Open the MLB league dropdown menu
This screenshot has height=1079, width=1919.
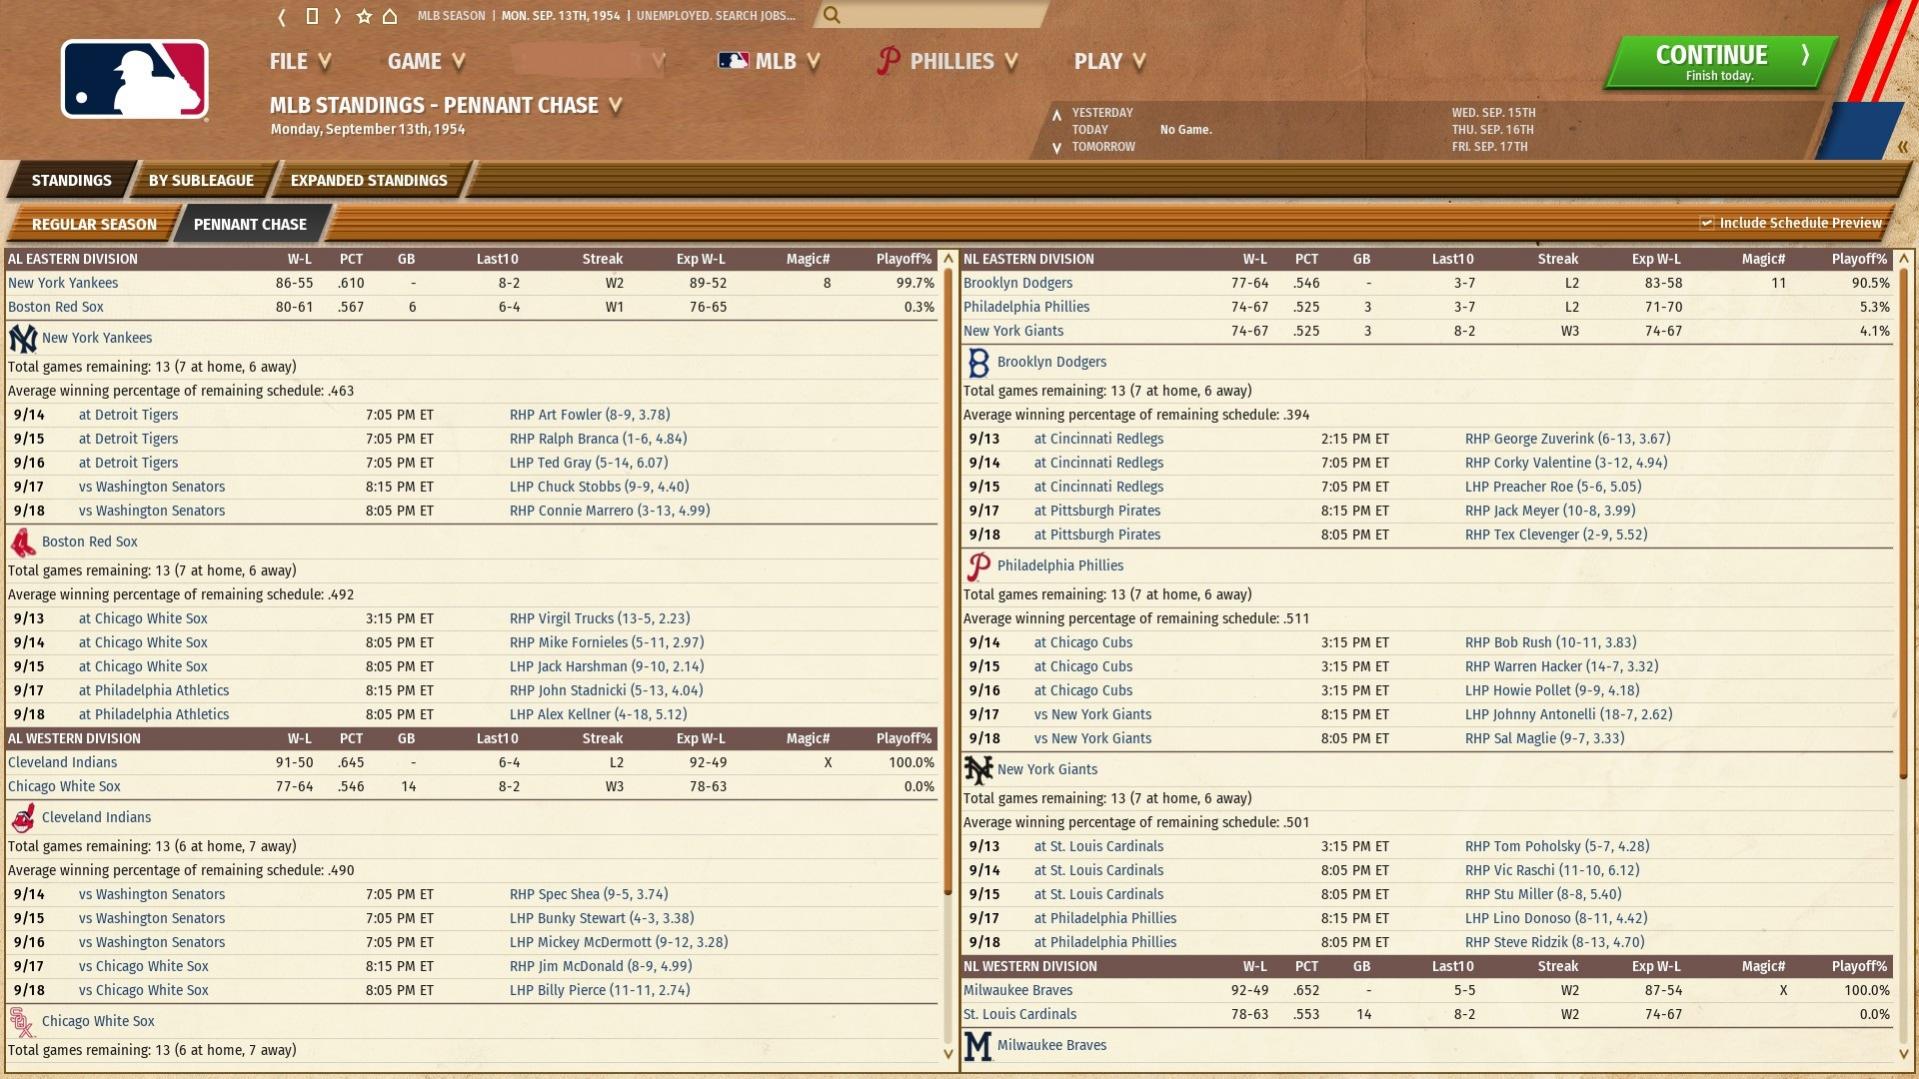click(769, 61)
